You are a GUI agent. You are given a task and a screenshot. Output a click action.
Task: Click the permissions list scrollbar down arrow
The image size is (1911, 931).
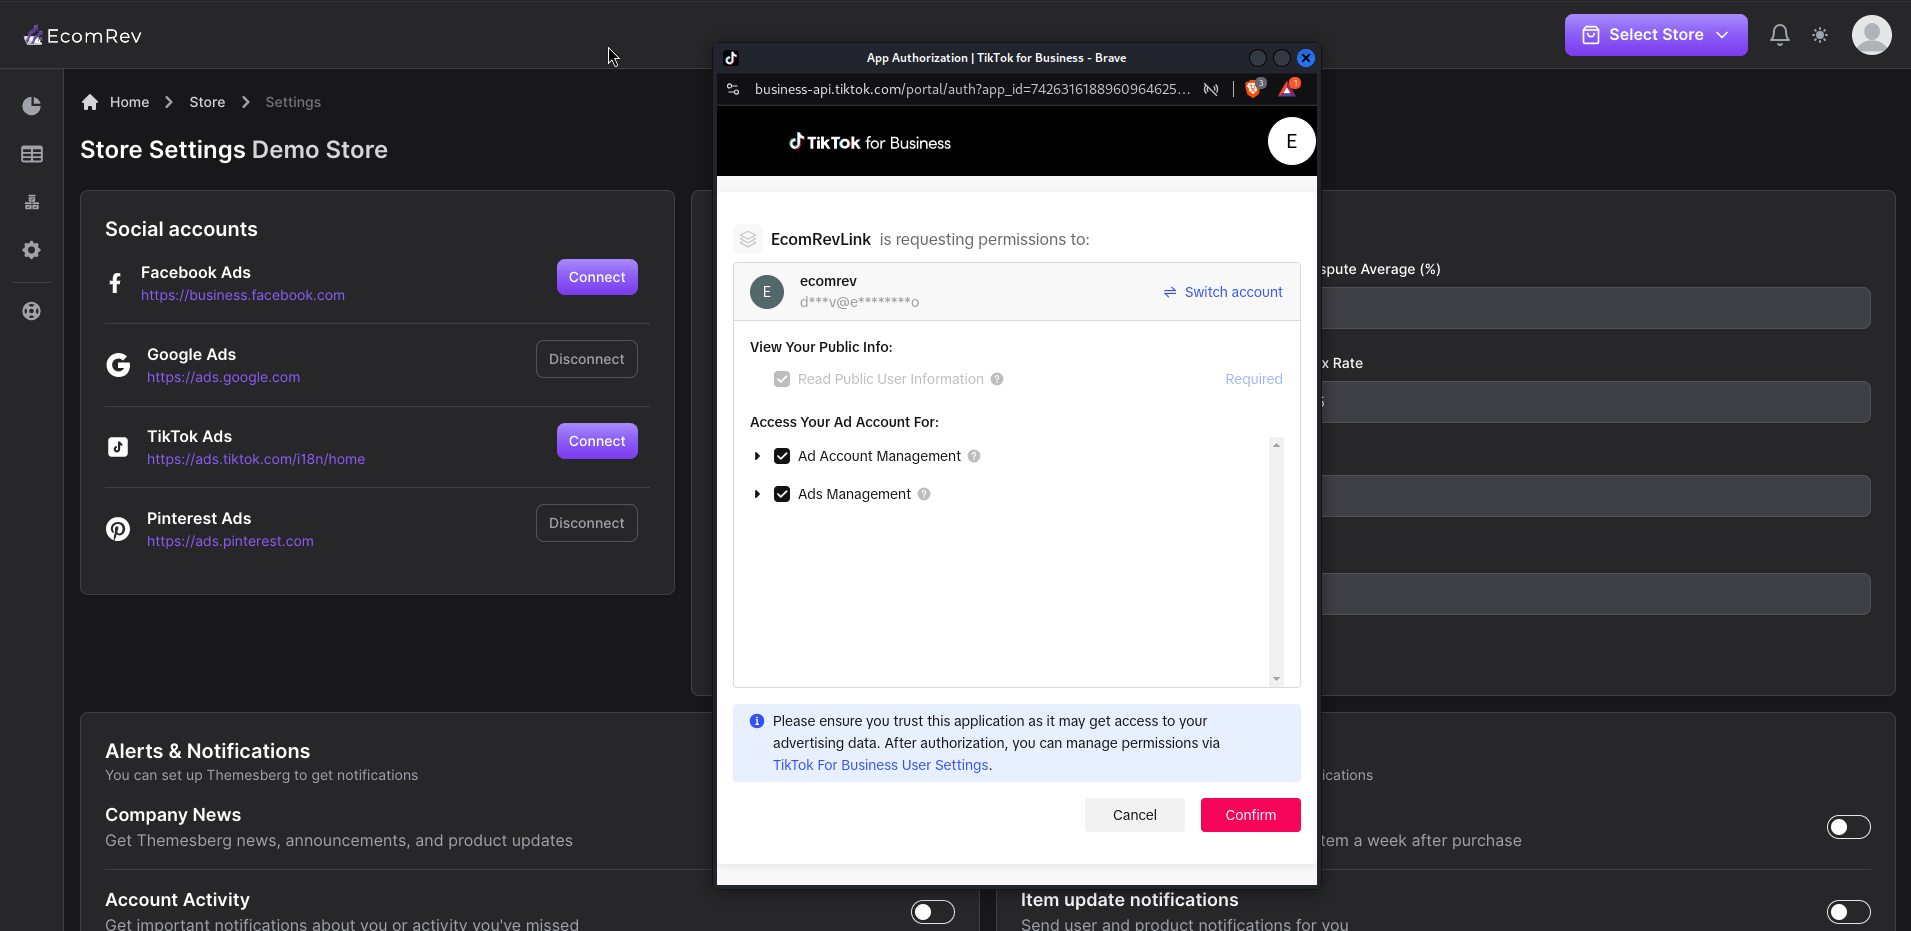click(1276, 679)
